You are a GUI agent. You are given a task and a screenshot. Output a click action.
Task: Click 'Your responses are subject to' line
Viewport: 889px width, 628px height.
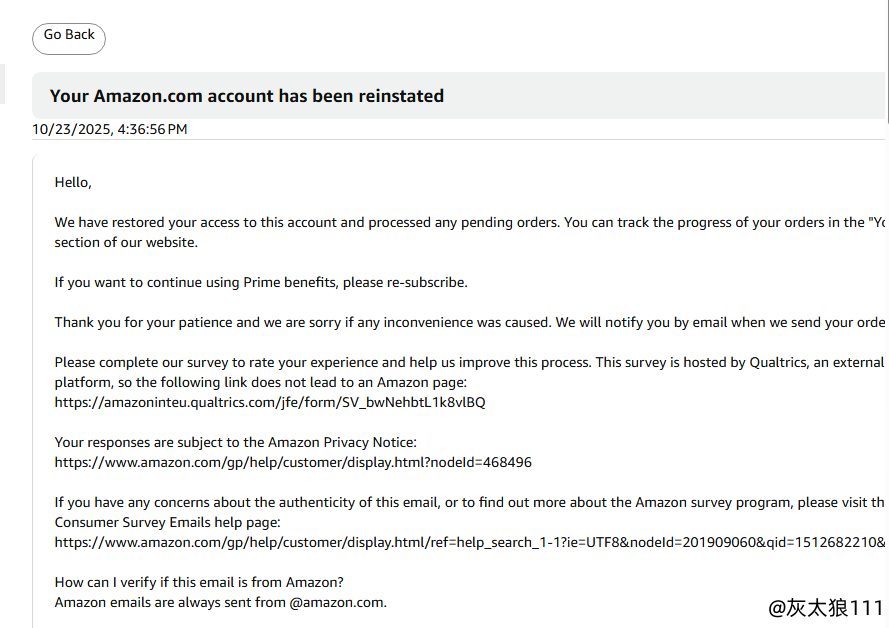pos(235,442)
